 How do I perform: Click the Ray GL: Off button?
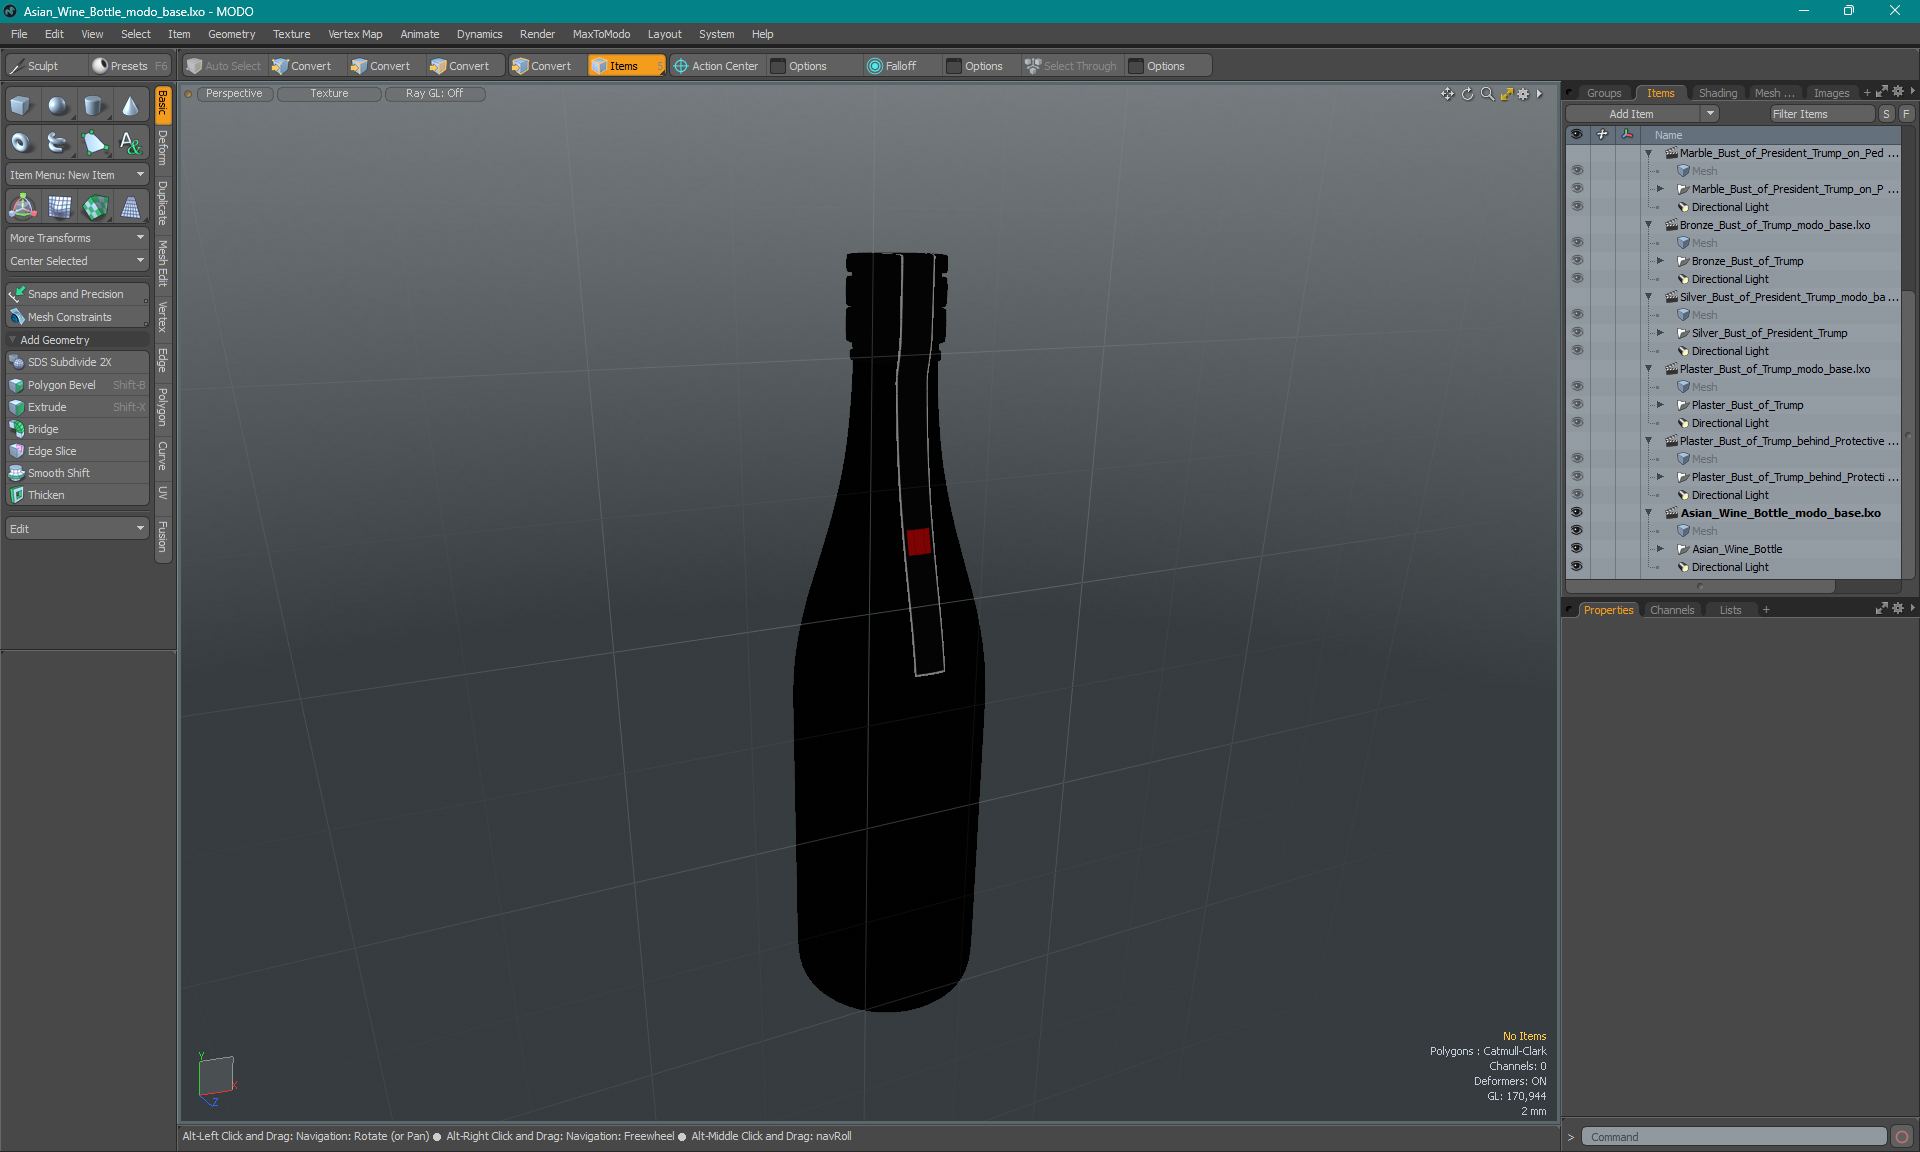pyautogui.click(x=434, y=93)
